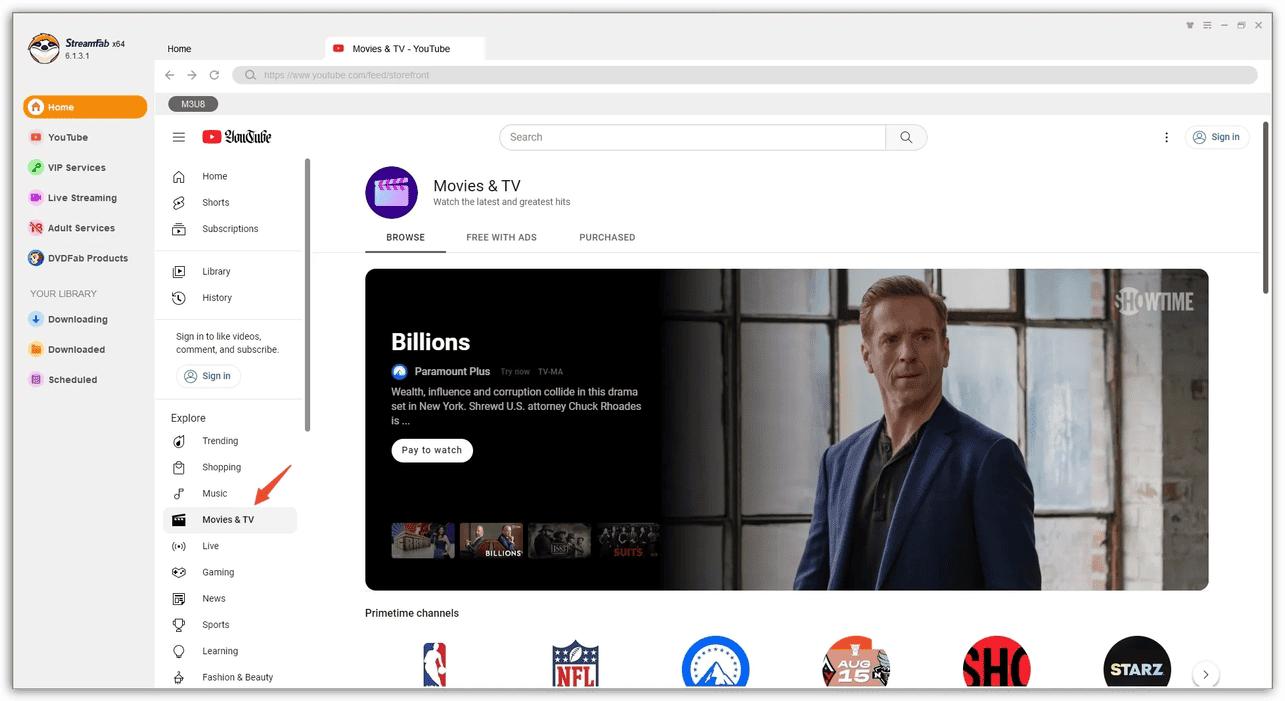Click the search magnifier button

tap(906, 137)
